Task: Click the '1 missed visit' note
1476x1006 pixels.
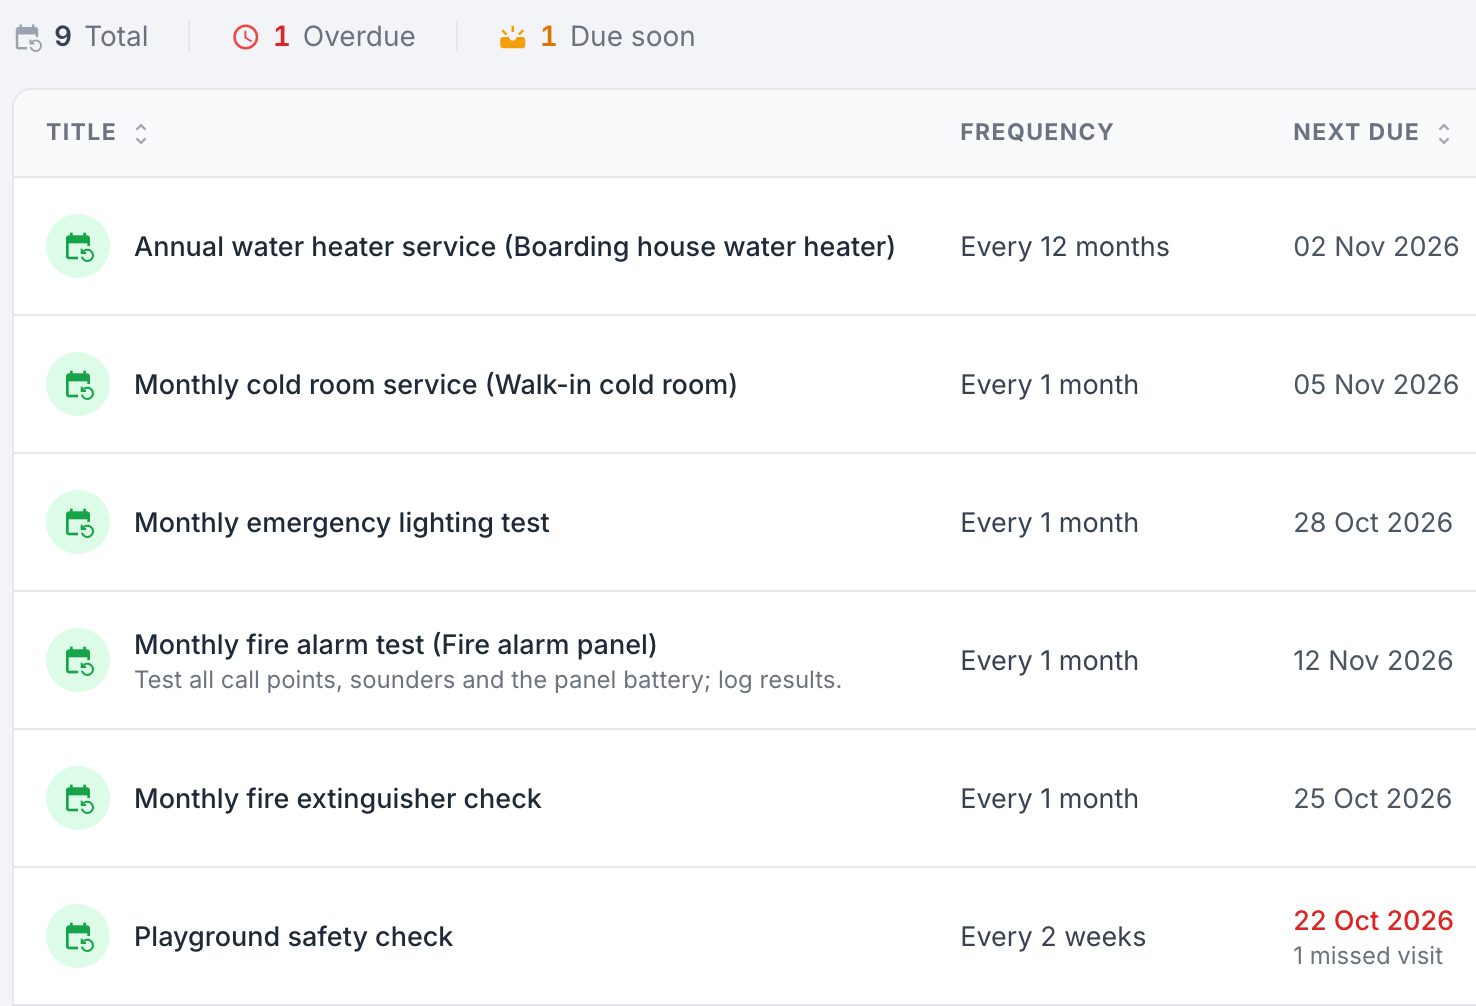Action: coord(1368,956)
